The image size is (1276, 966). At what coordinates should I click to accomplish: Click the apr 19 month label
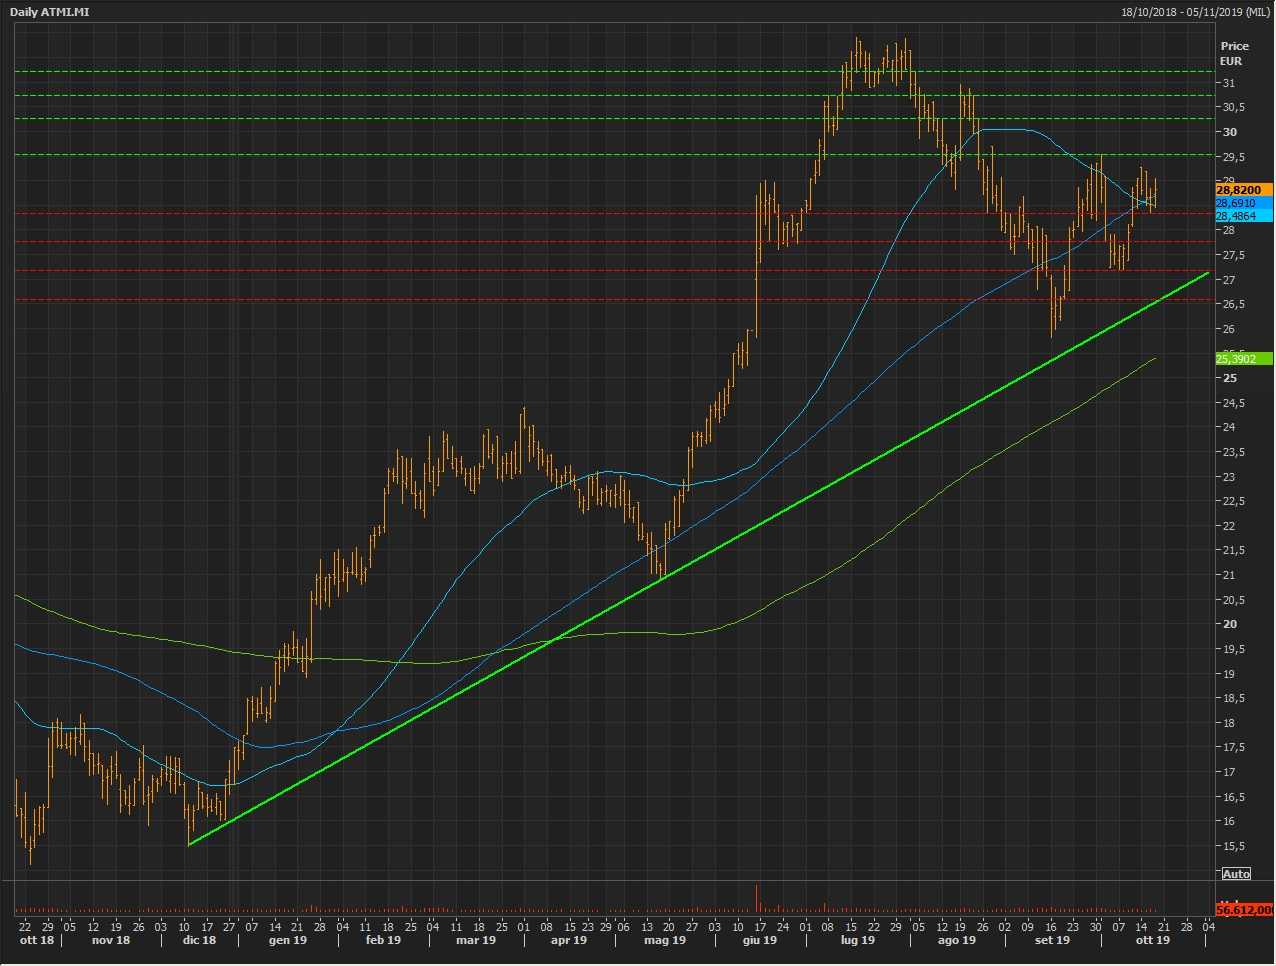point(568,940)
